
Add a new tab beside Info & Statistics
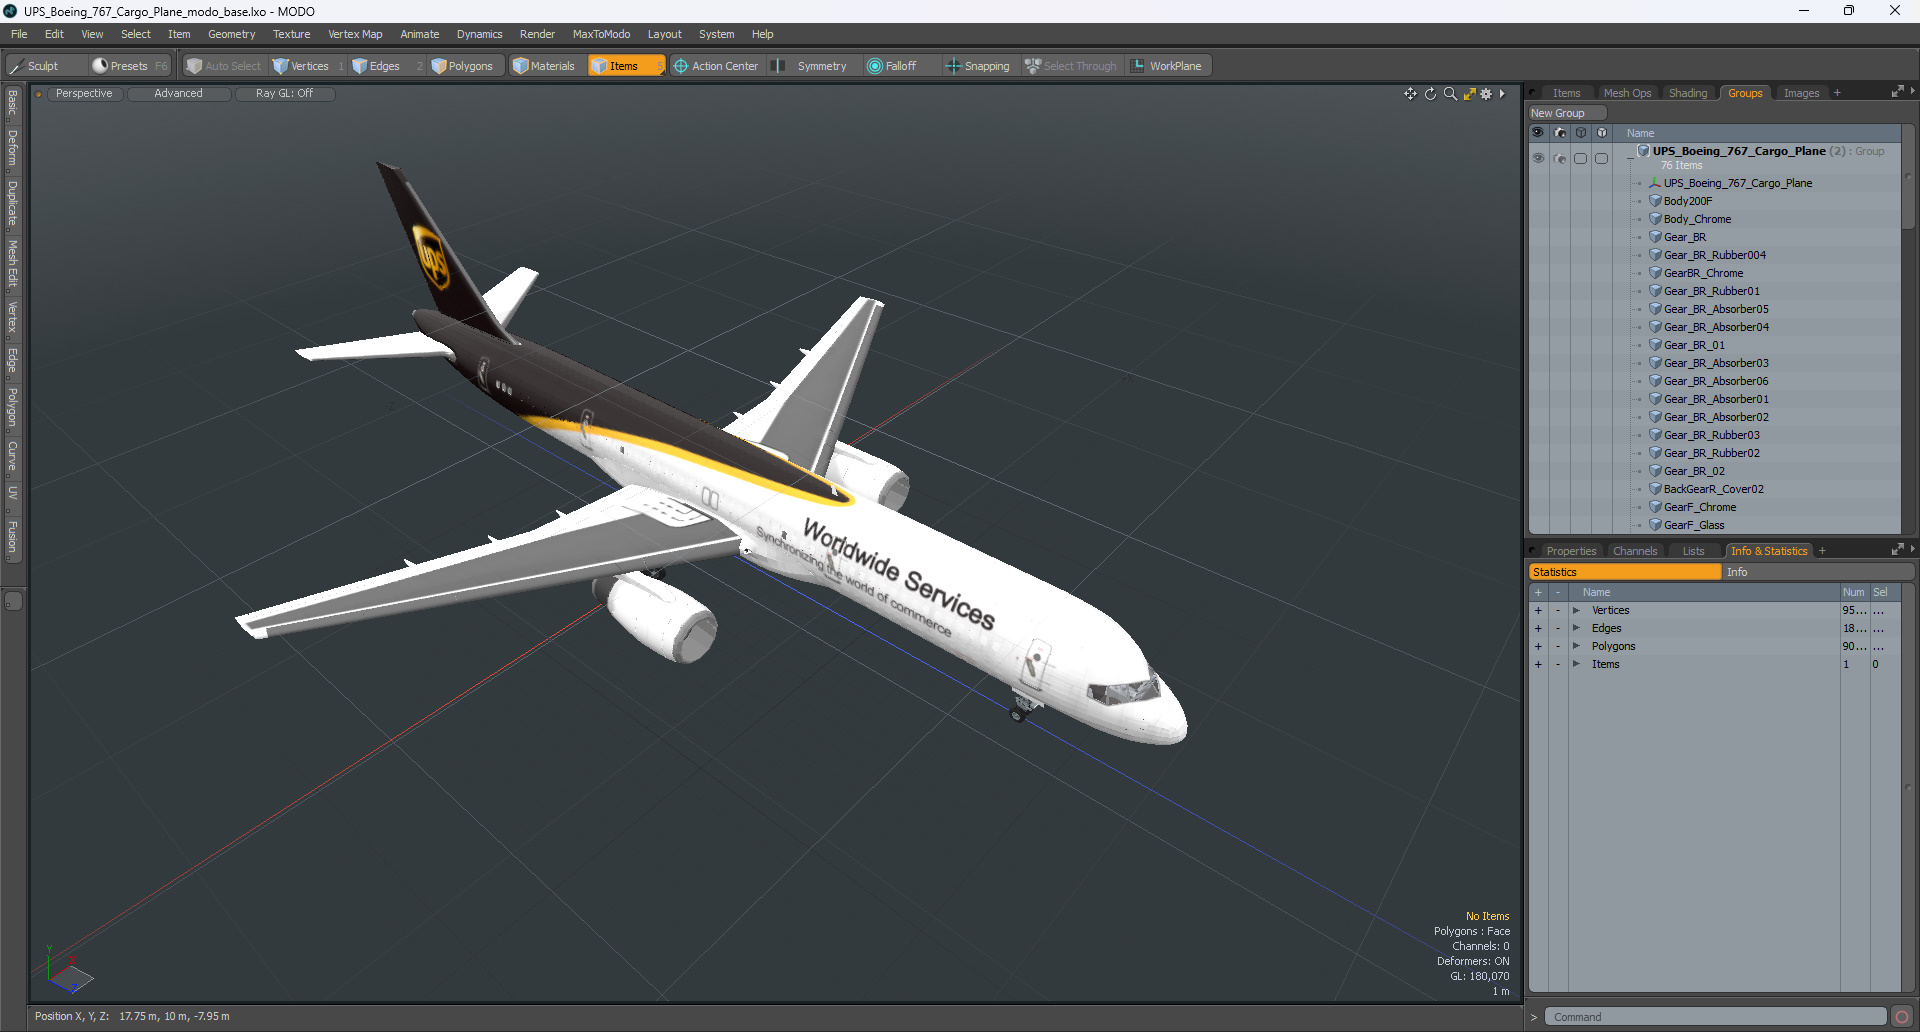click(1822, 551)
